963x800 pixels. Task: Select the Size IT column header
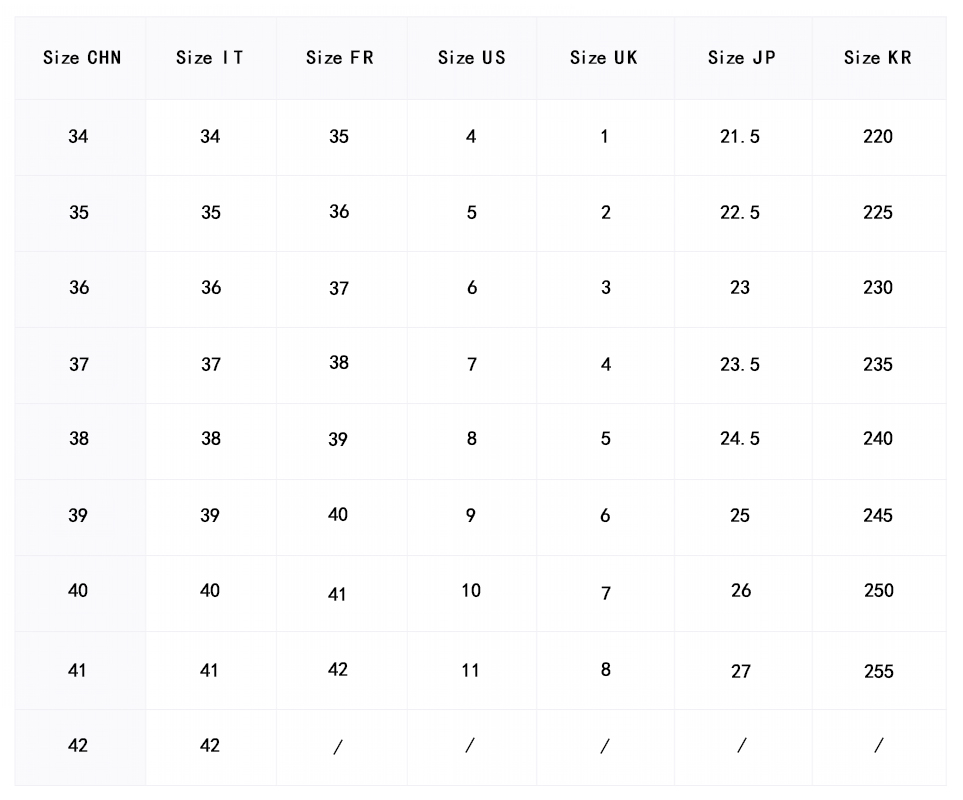pyautogui.click(x=209, y=58)
